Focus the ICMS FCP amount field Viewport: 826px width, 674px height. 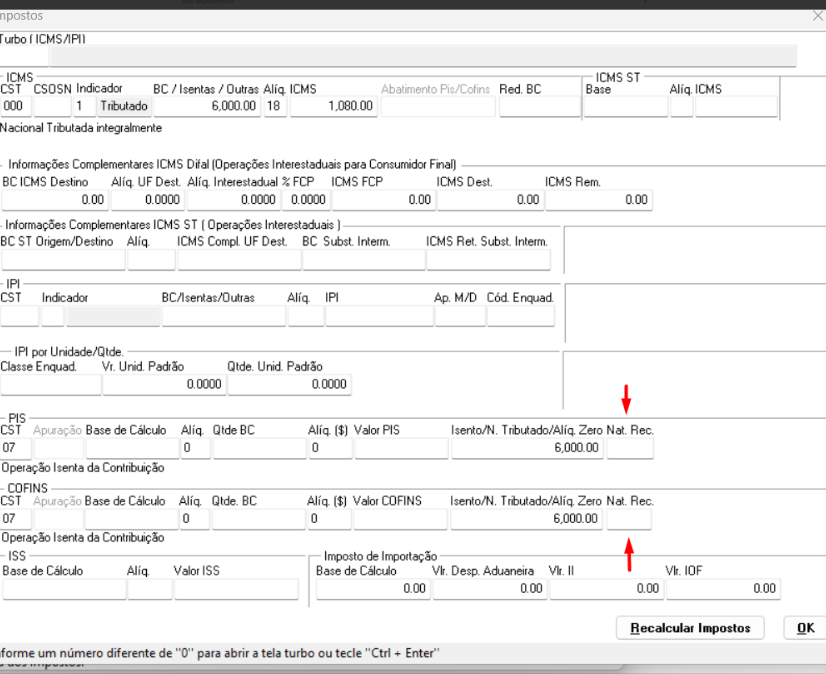coord(384,200)
